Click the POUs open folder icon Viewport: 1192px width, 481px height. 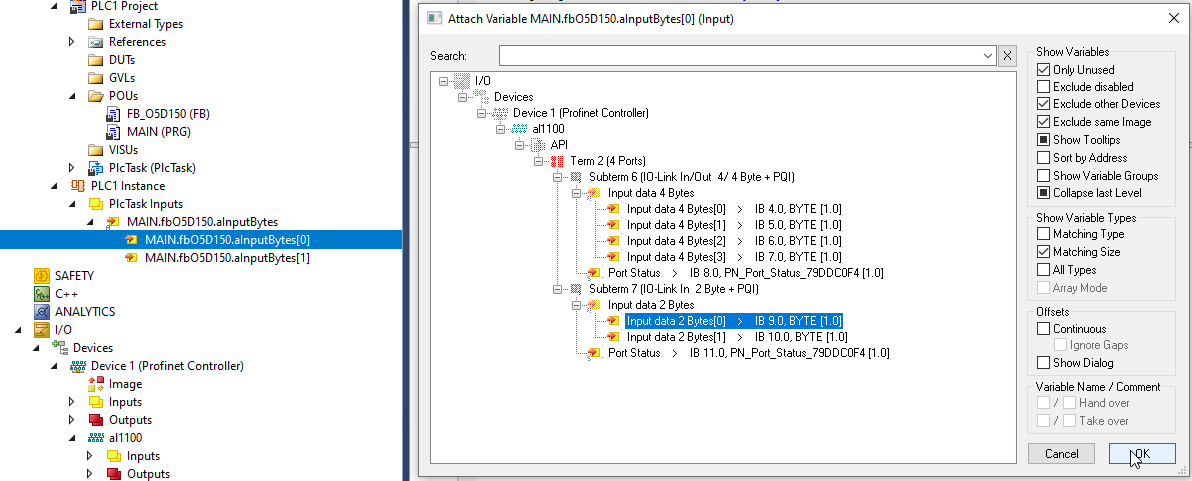click(x=95, y=97)
